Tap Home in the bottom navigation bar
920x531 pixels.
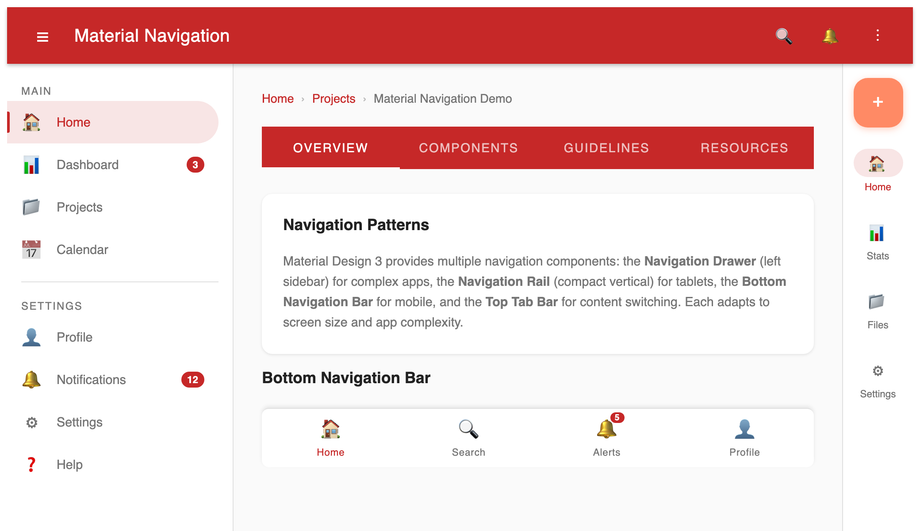click(330, 438)
